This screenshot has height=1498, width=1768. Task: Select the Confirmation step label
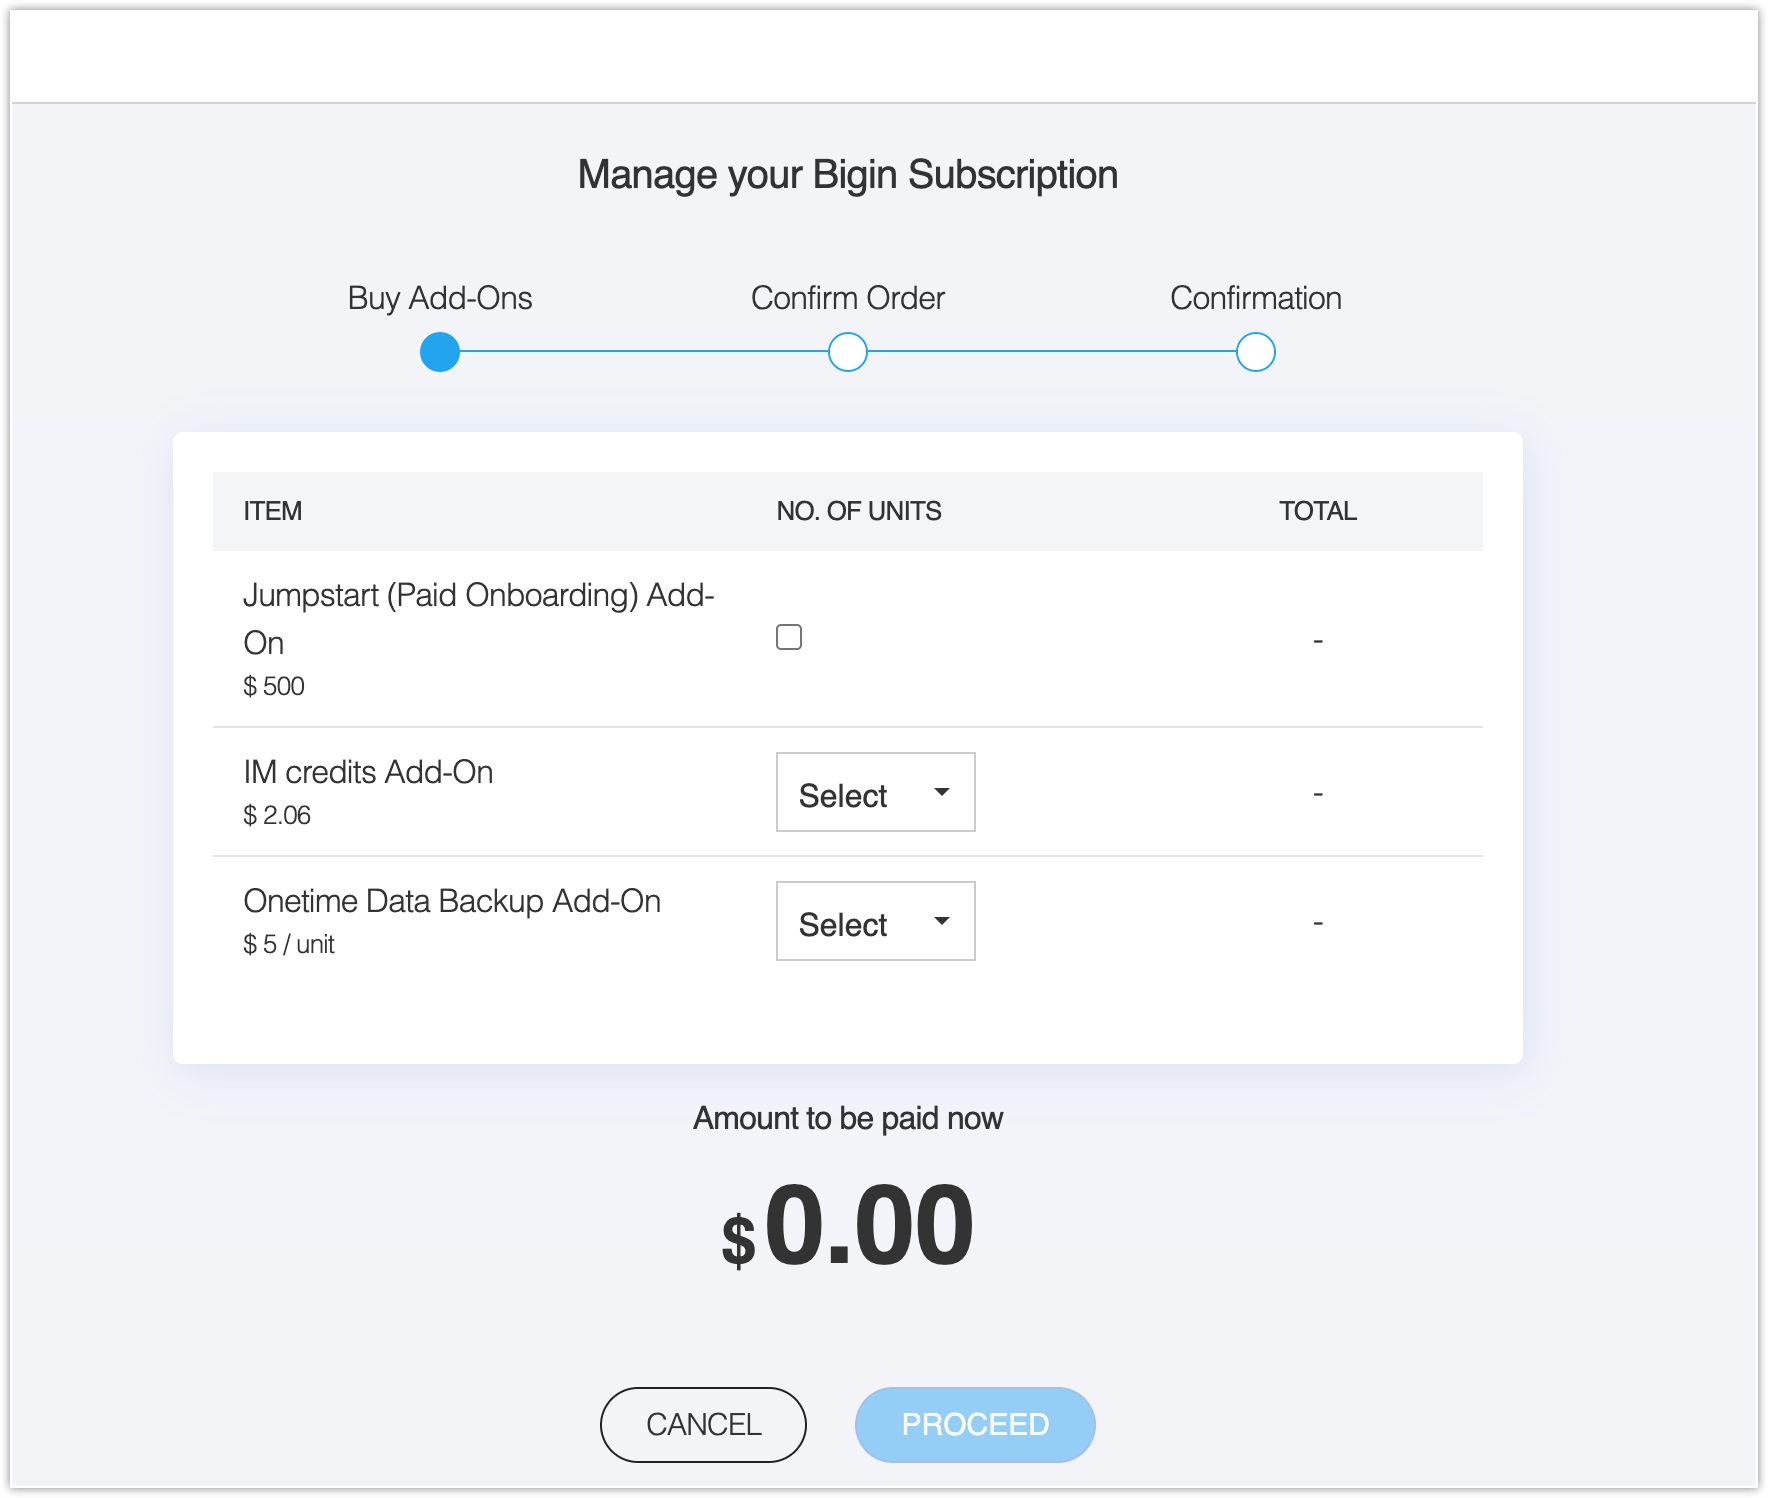(1256, 298)
